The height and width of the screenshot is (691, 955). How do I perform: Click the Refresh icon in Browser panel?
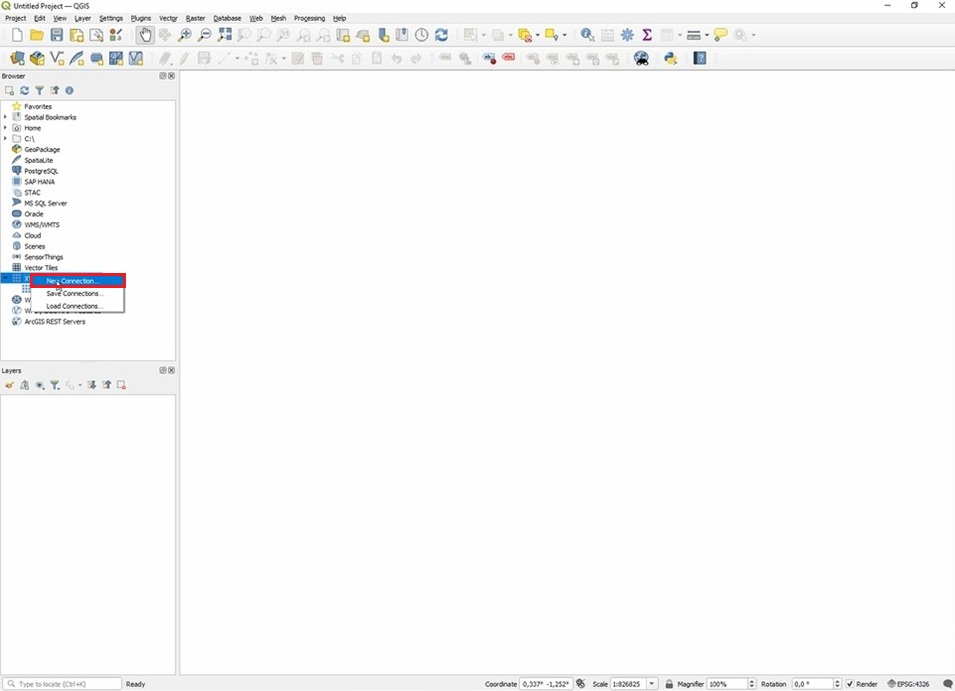click(x=25, y=91)
